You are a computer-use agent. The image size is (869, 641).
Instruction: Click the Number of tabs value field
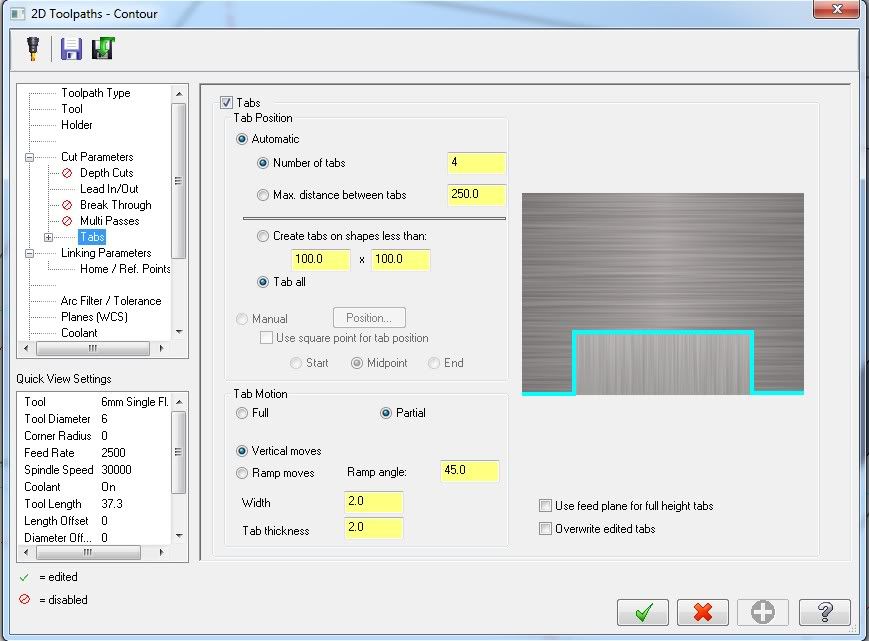pos(476,163)
